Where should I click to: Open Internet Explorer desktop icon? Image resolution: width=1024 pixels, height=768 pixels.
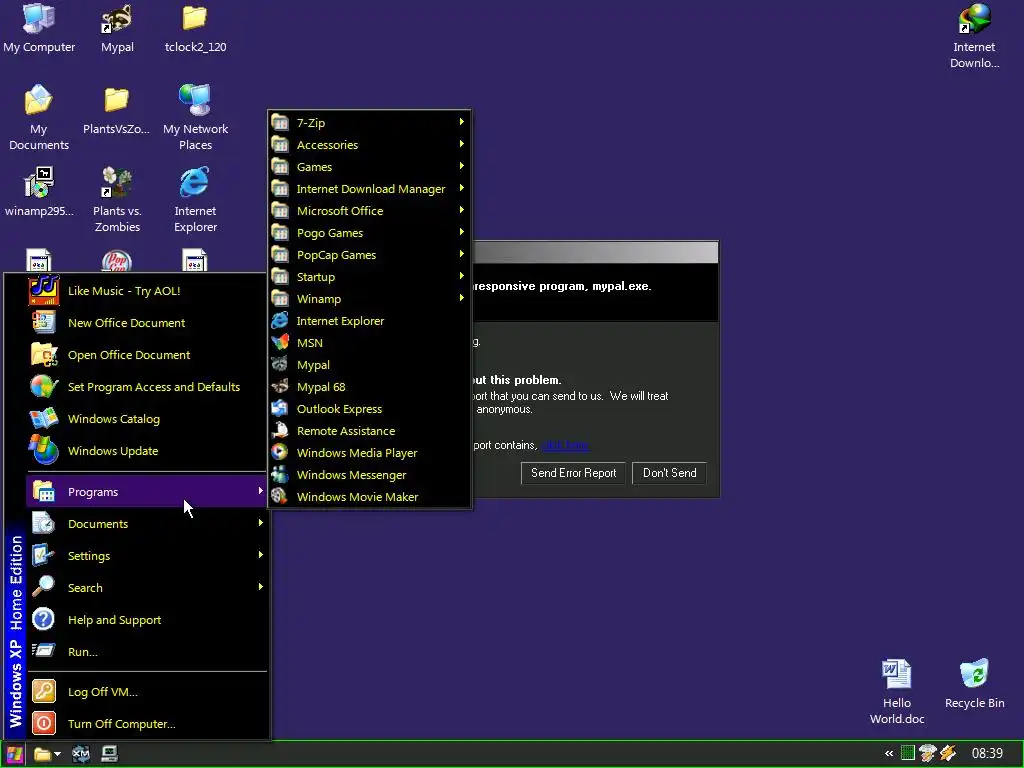195,199
